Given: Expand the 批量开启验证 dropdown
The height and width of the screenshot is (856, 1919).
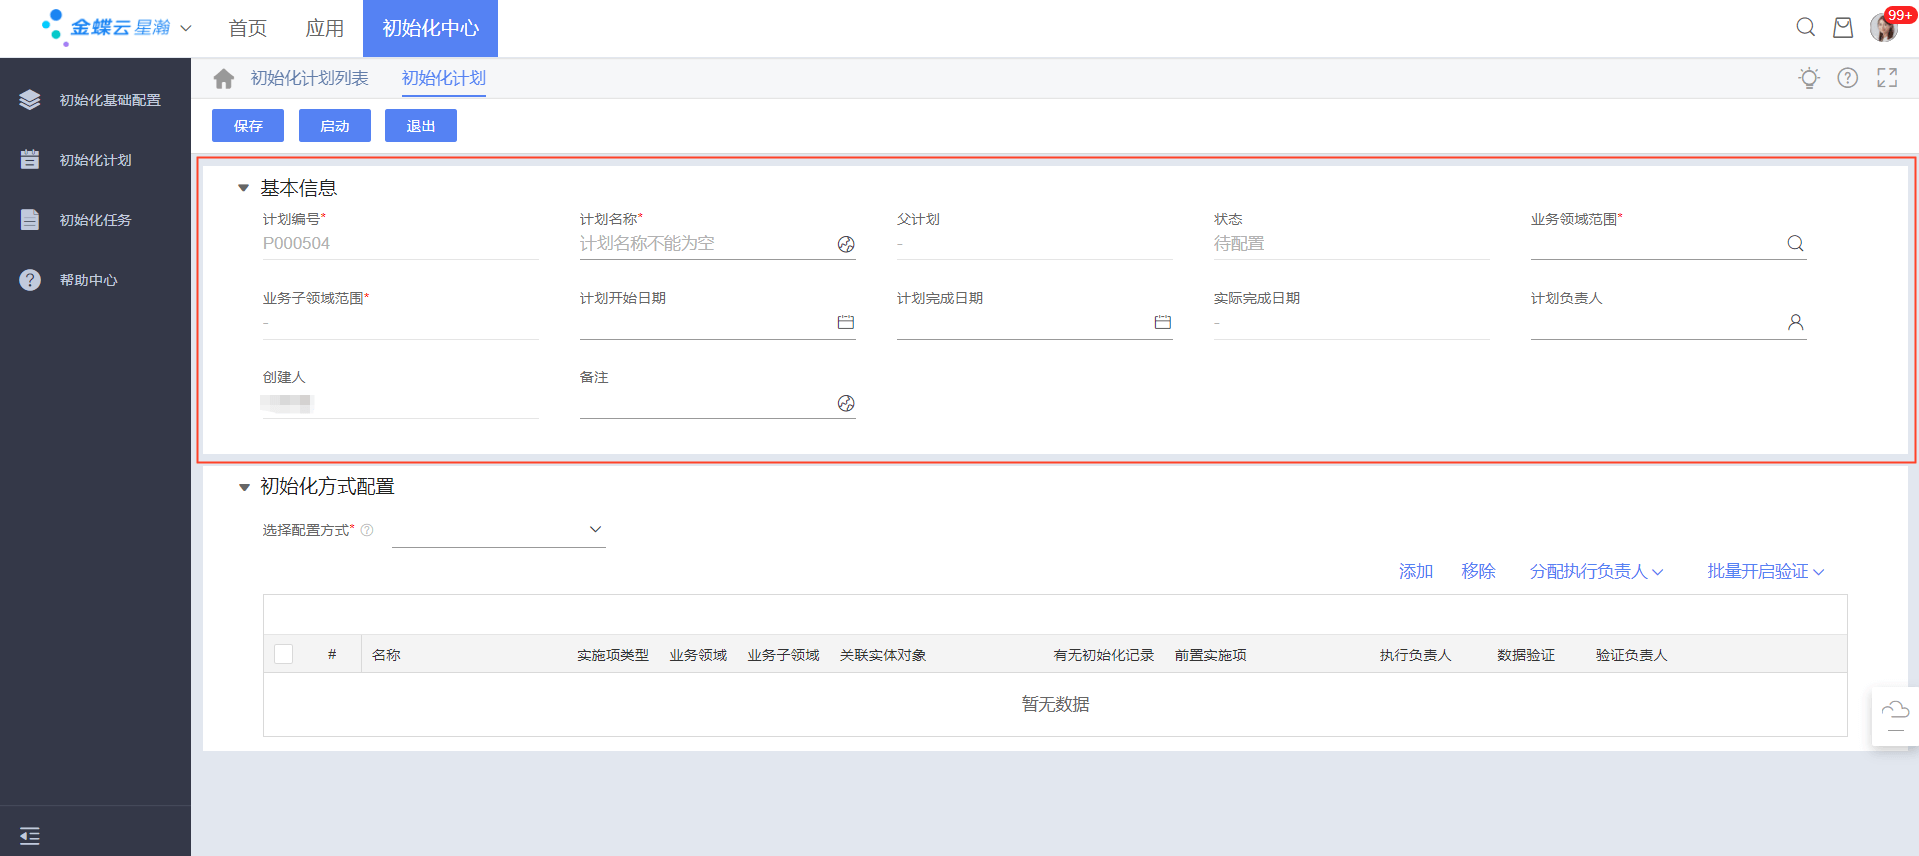Looking at the screenshot, I should pos(1765,572).
